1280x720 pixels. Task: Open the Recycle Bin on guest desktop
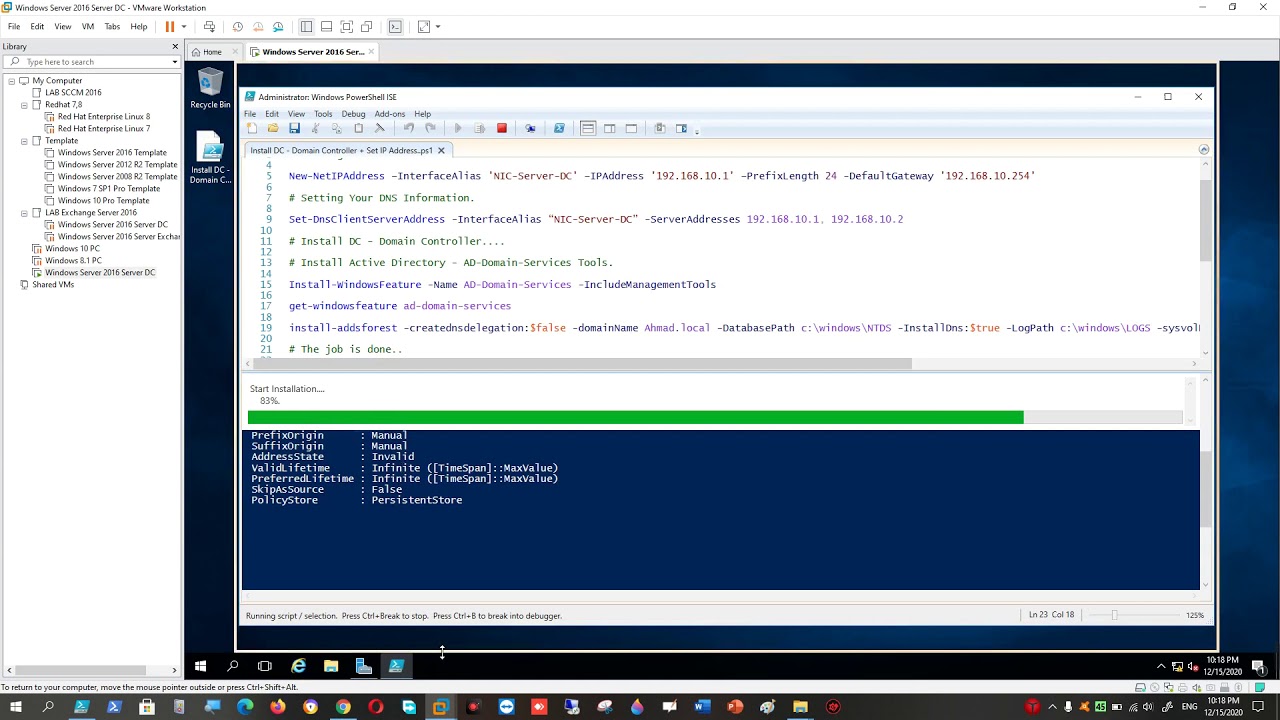[210, 88]
